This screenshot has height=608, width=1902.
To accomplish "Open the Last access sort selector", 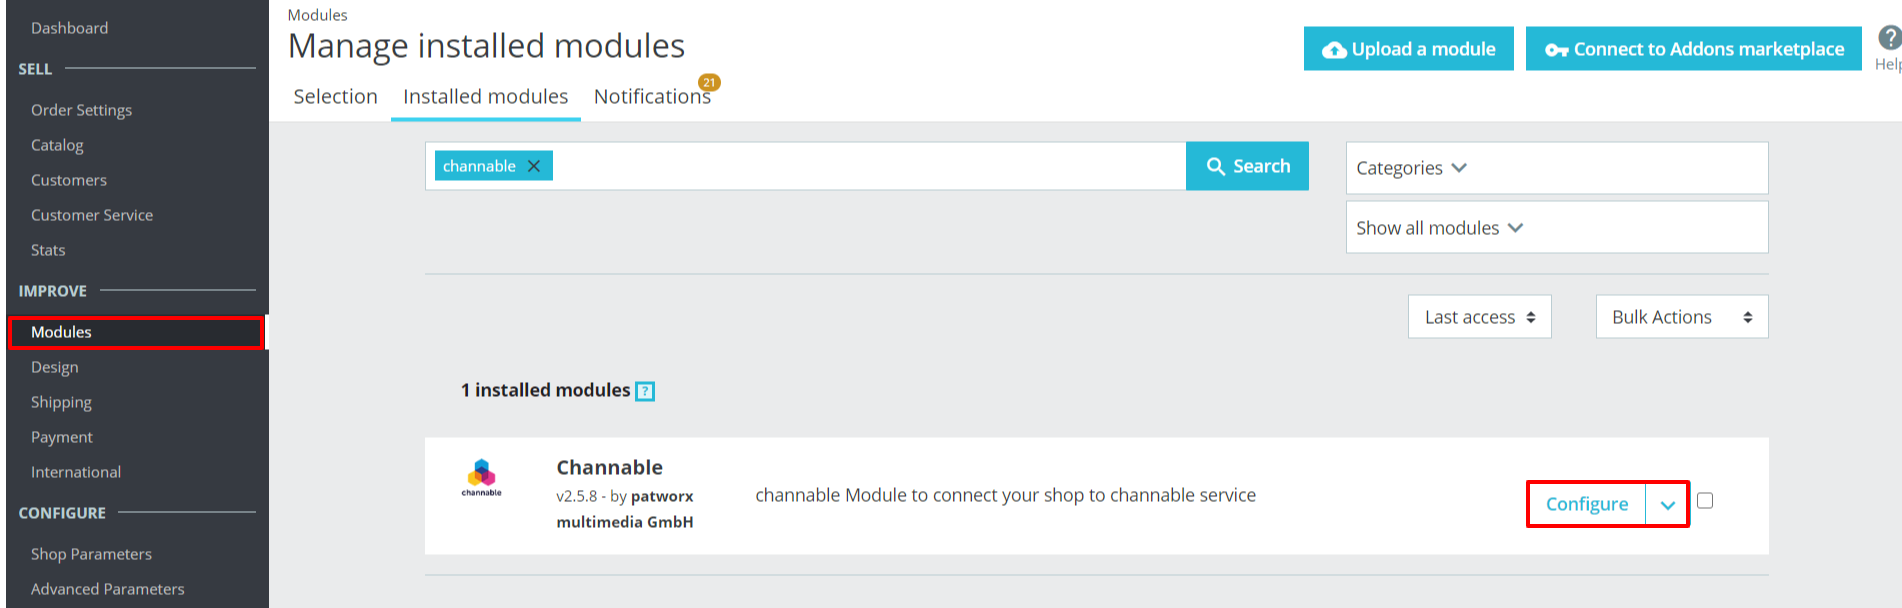I will (x=1479, y=317).
